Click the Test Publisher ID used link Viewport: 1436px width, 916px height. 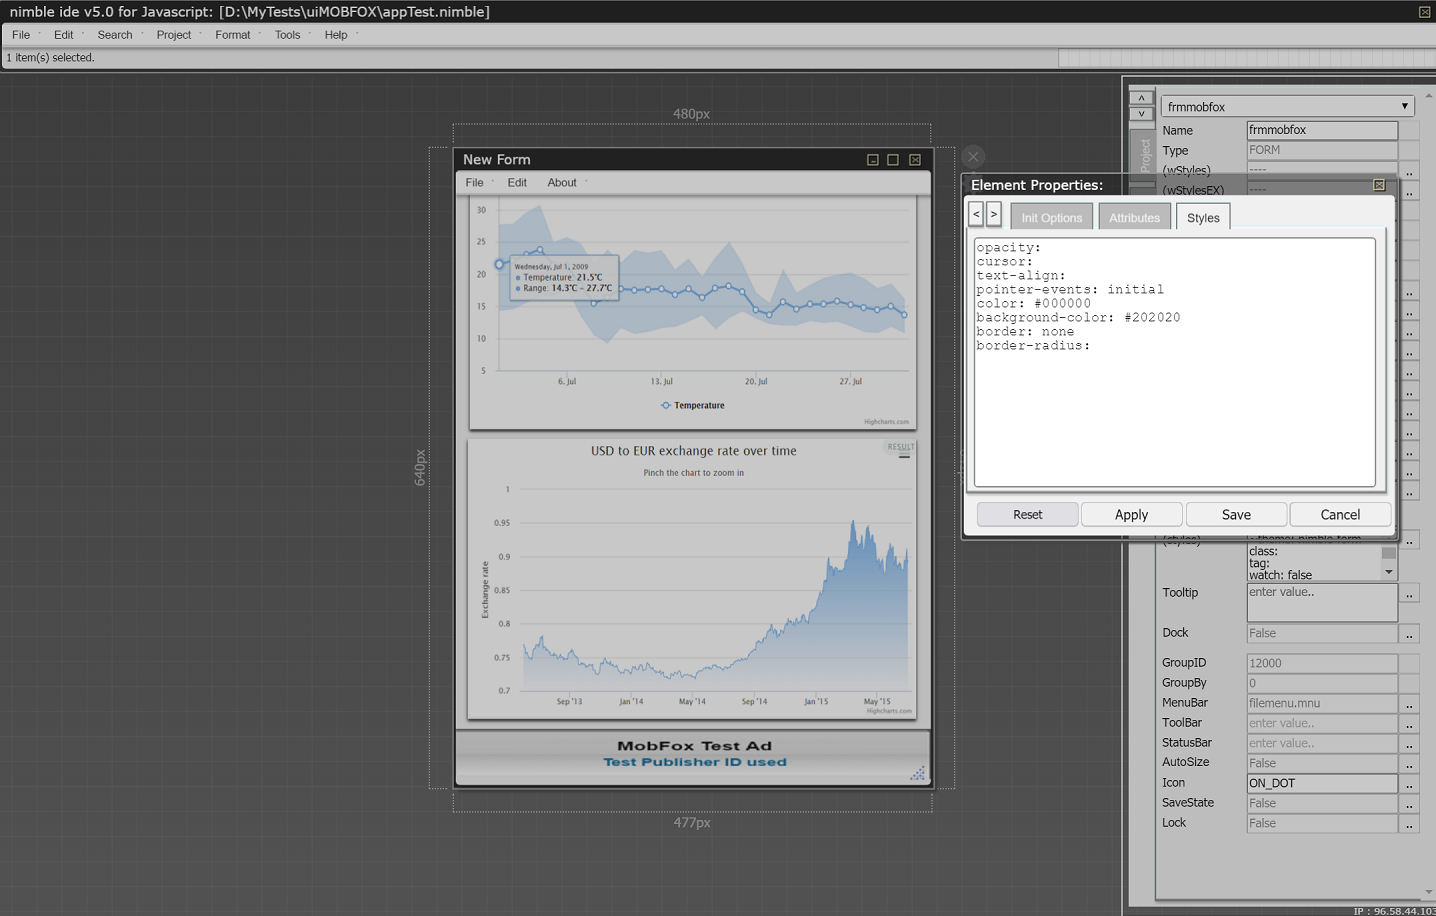coord(695,762)
